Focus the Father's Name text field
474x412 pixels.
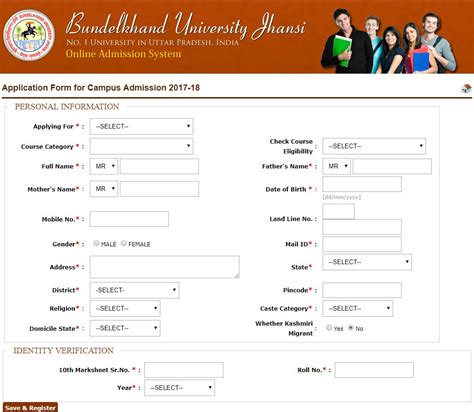[392, 166]
